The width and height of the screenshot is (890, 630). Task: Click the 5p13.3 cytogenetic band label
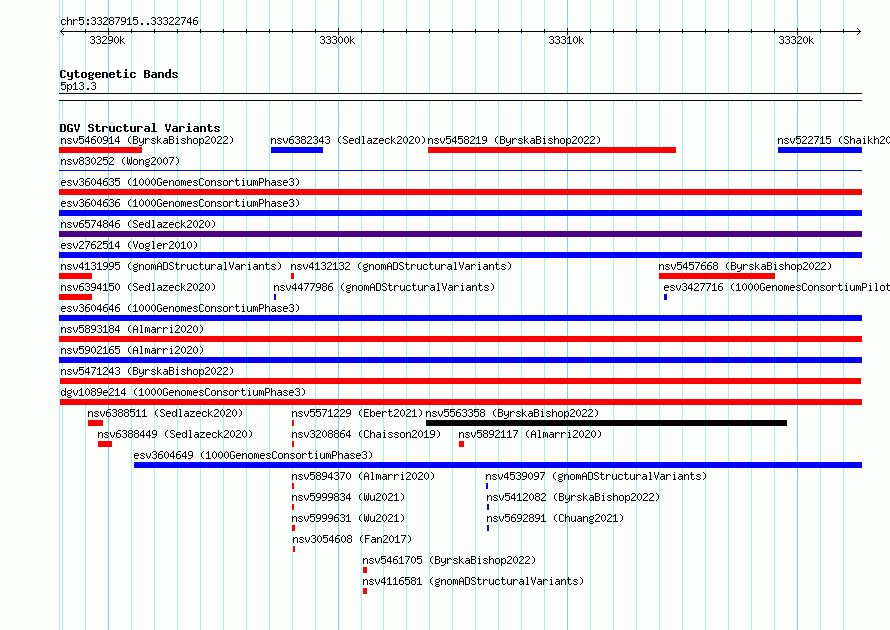[x=78, y=86]
